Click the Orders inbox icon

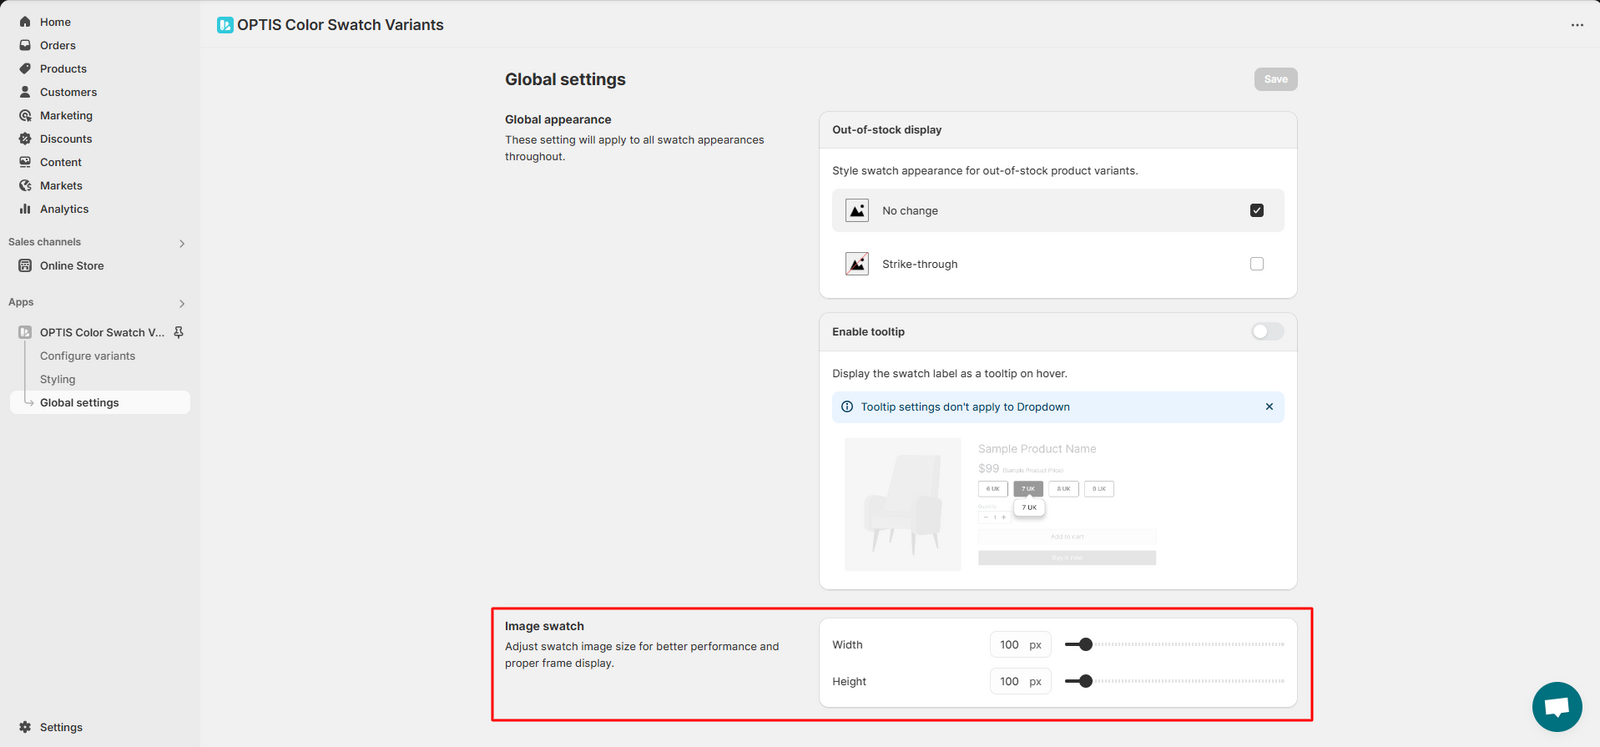25,45
